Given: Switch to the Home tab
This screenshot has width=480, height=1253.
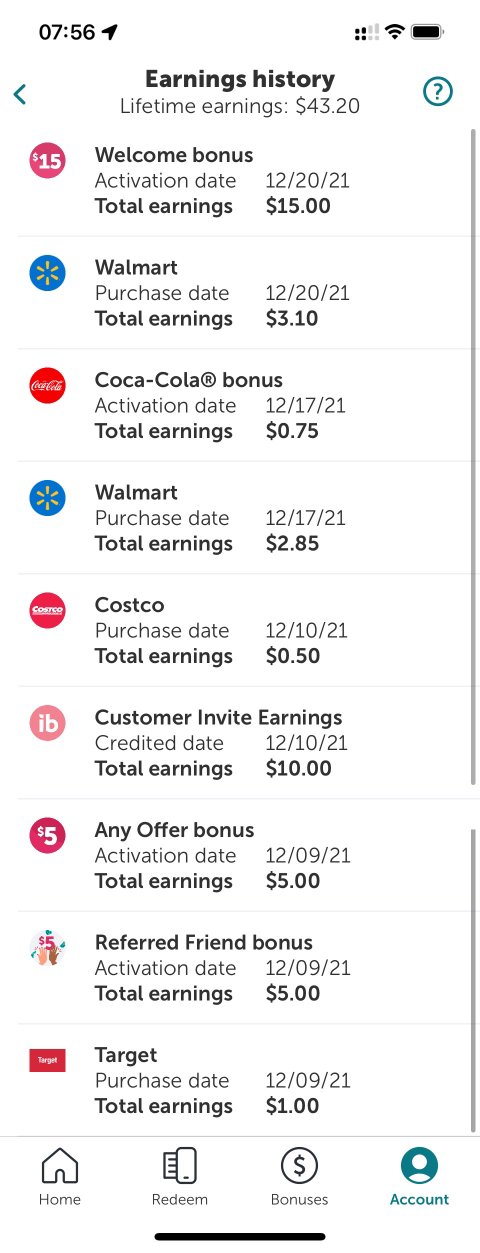Looking at the screenshot, I should [60, 1177].
